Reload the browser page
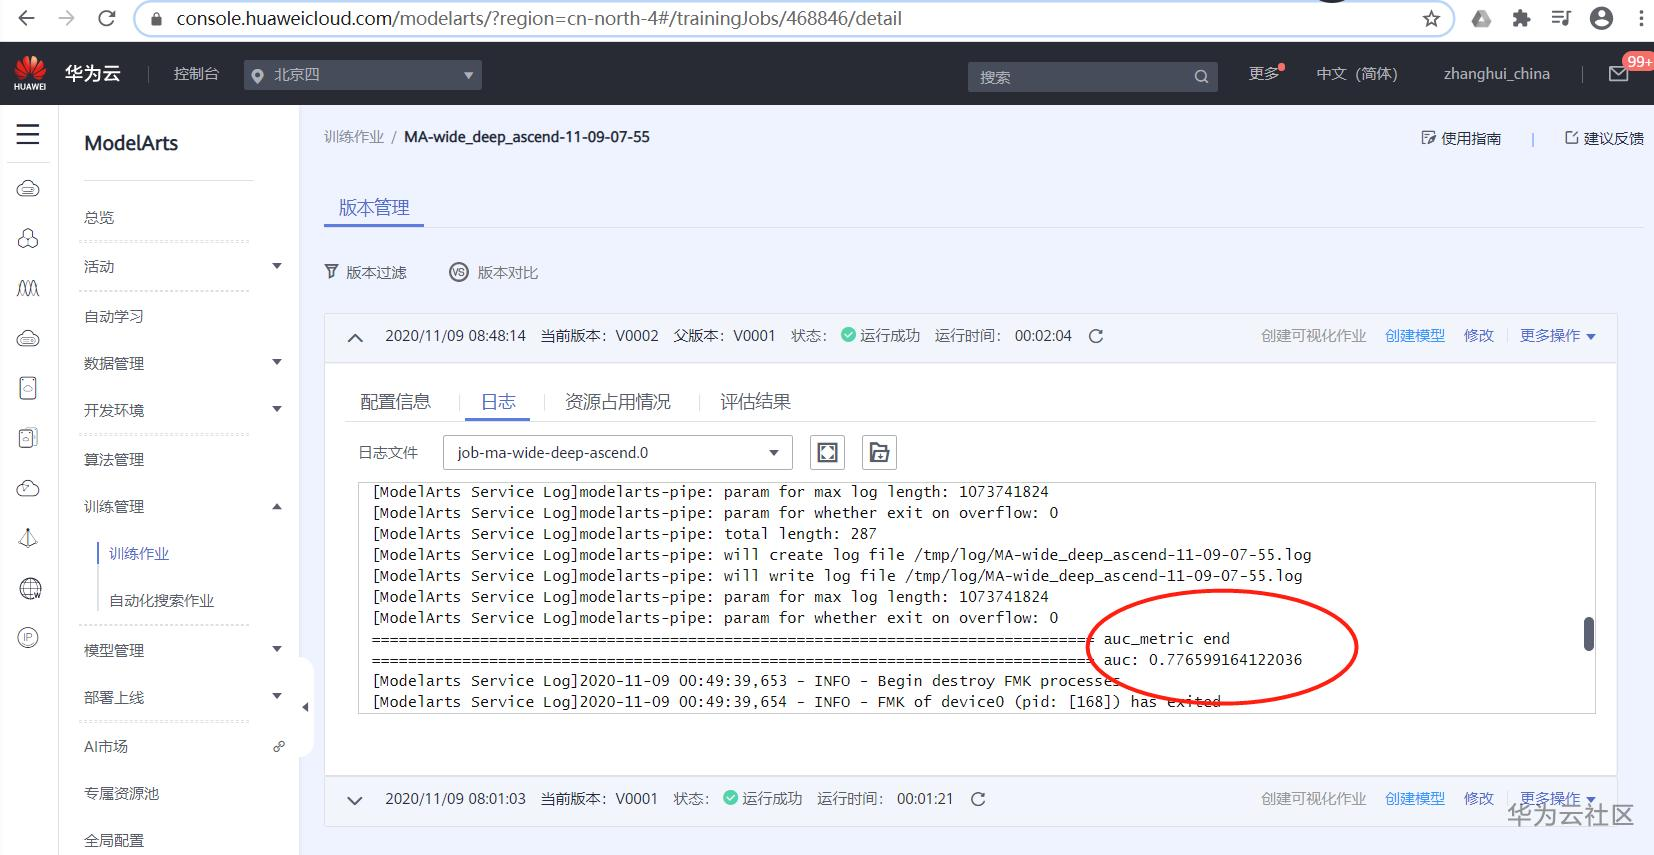This screenshot has width=1654, height=855. click(x=107, y=18)
